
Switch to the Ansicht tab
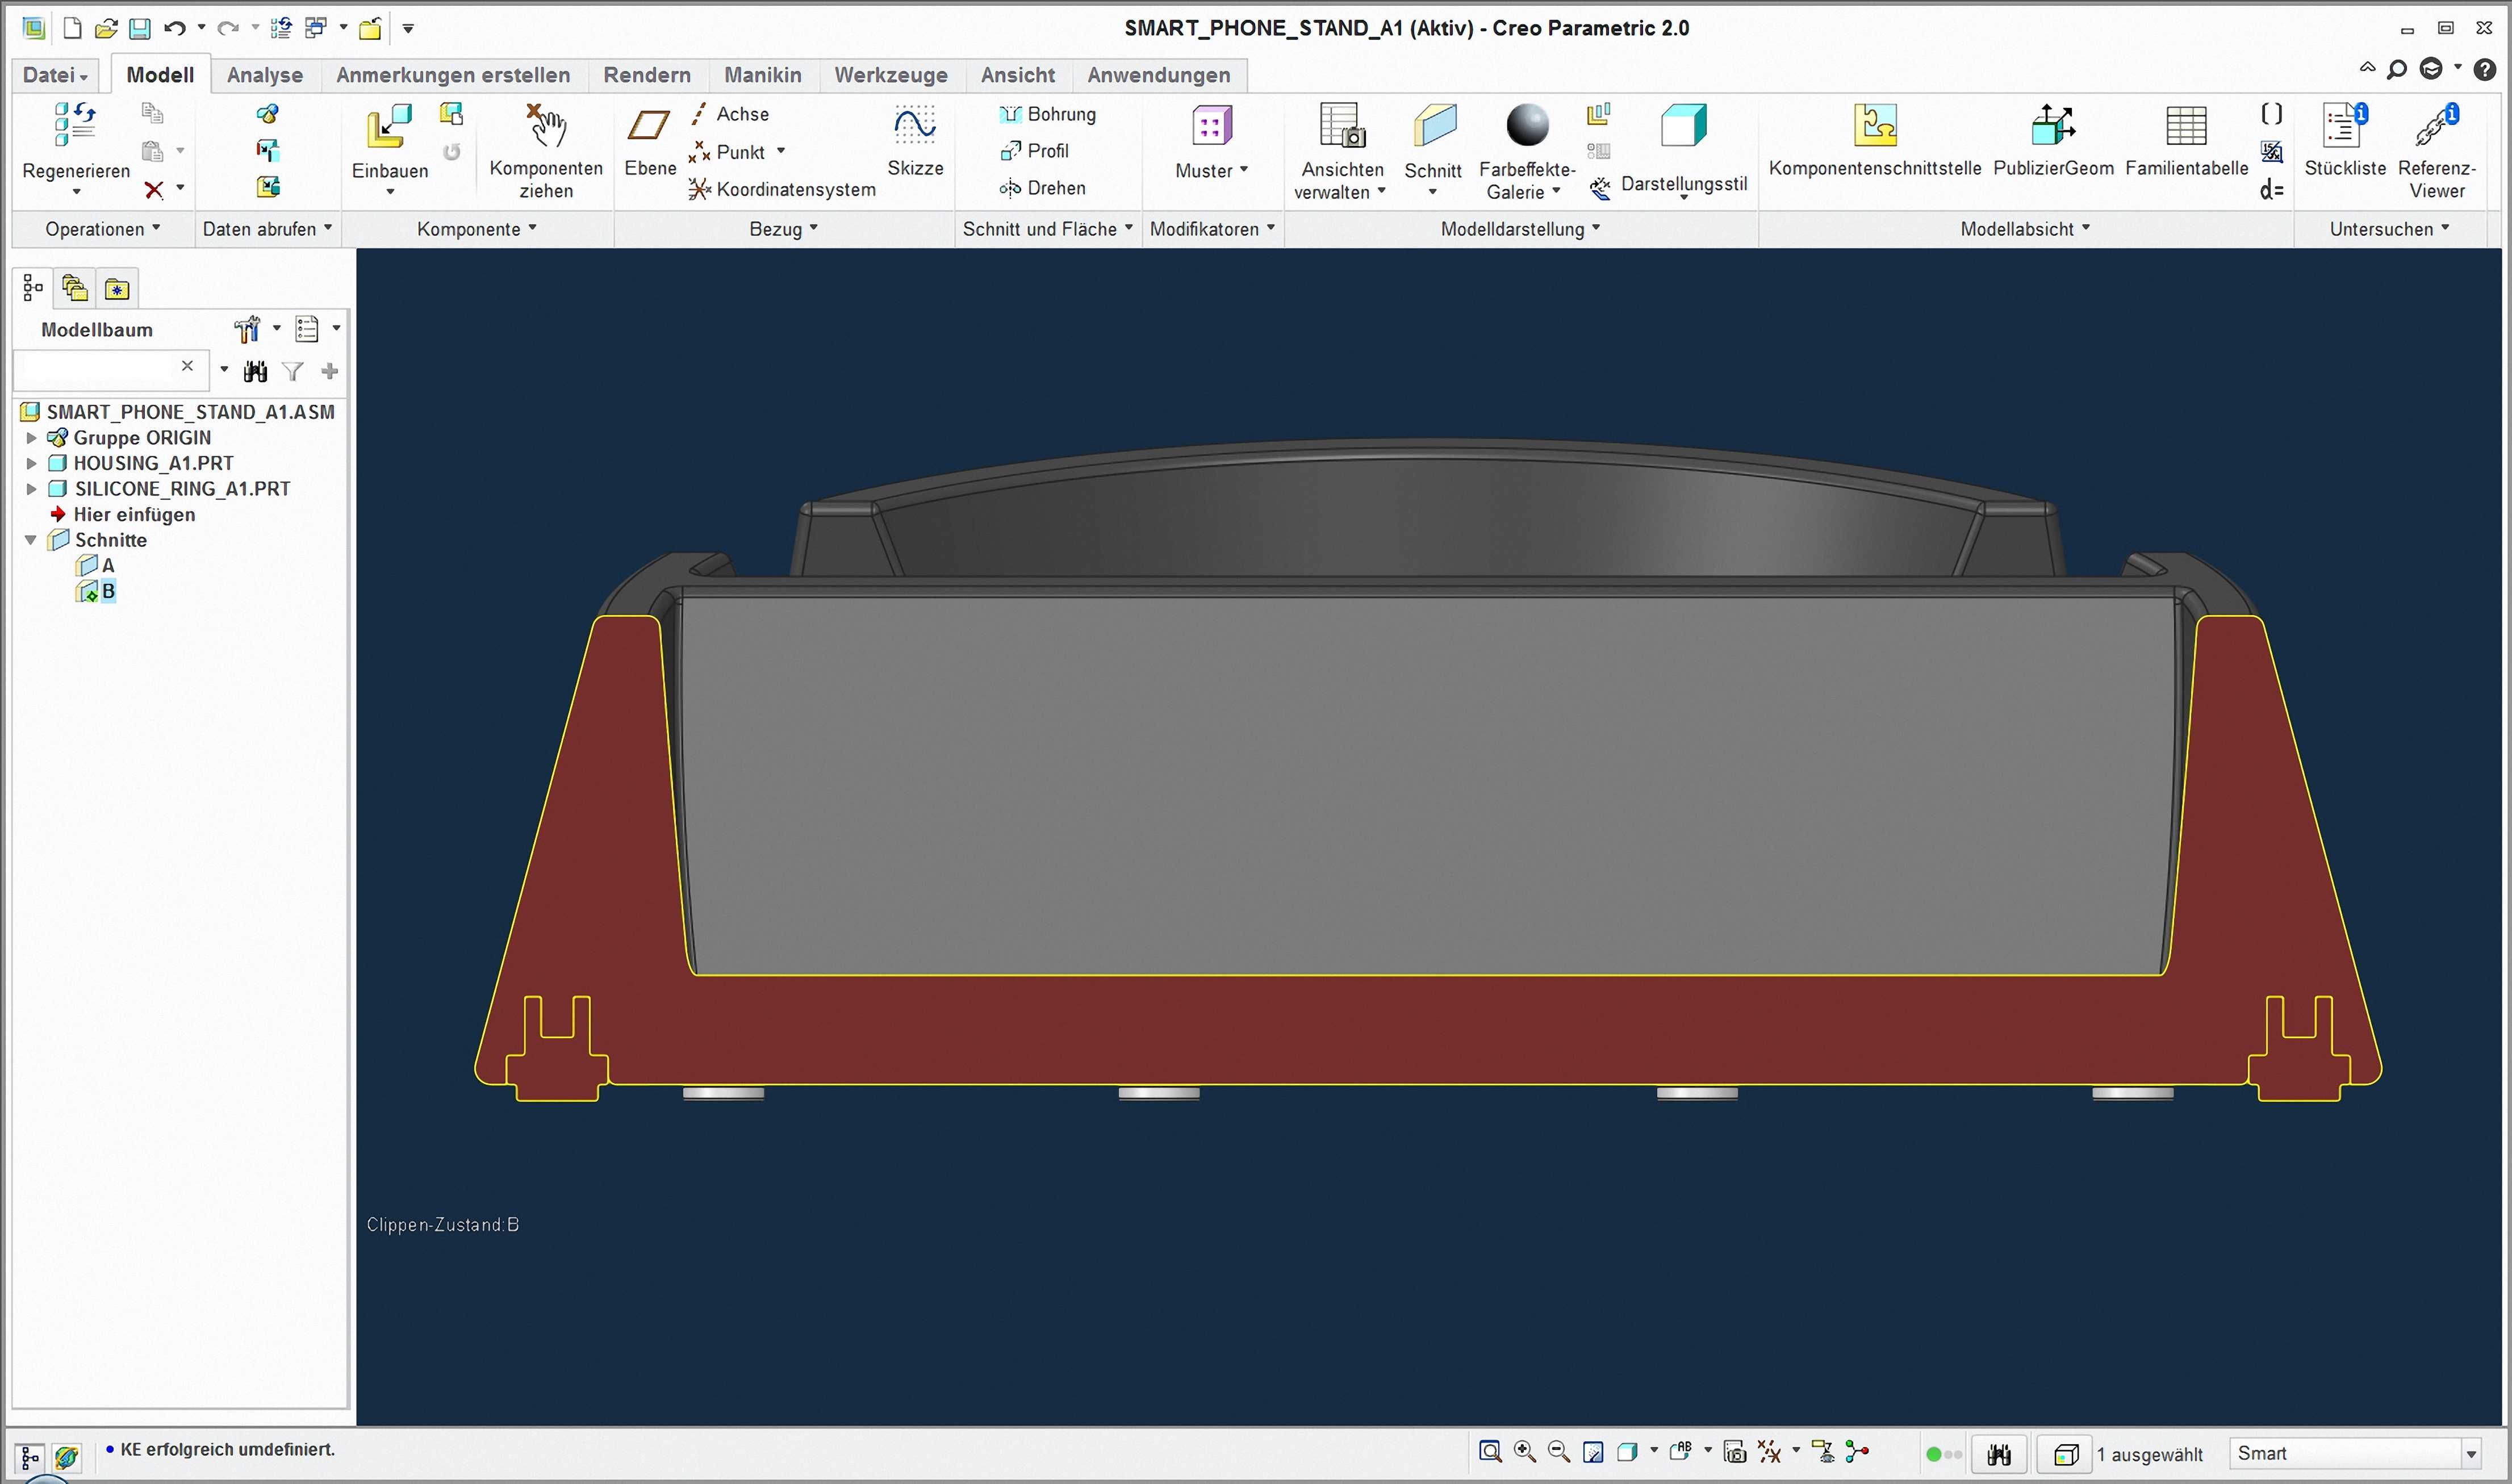(x=1018, y=75)
